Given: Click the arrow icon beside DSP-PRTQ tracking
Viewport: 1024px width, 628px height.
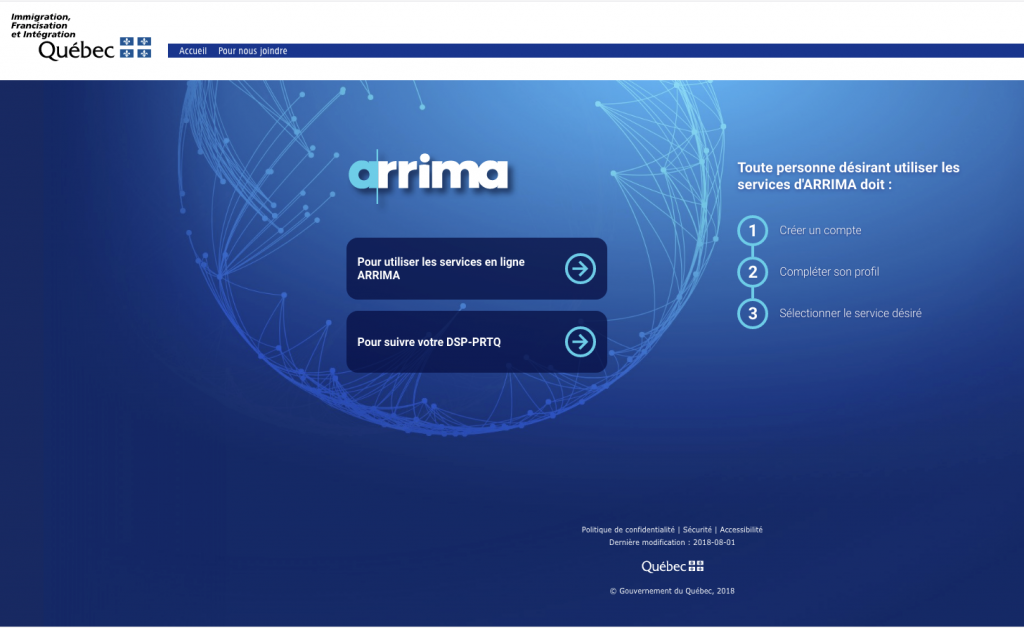Looking at the screenshot, I should pos(580,342).
